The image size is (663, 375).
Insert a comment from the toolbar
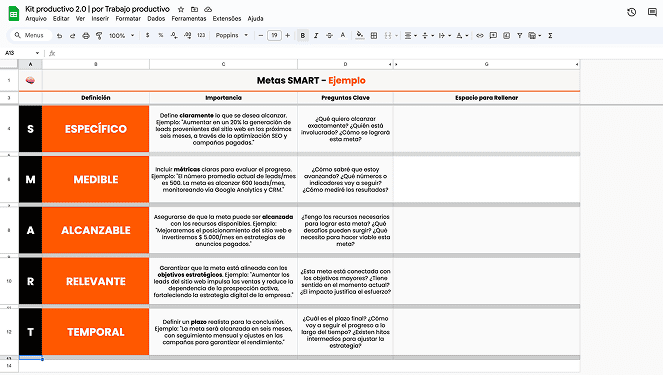493,36
